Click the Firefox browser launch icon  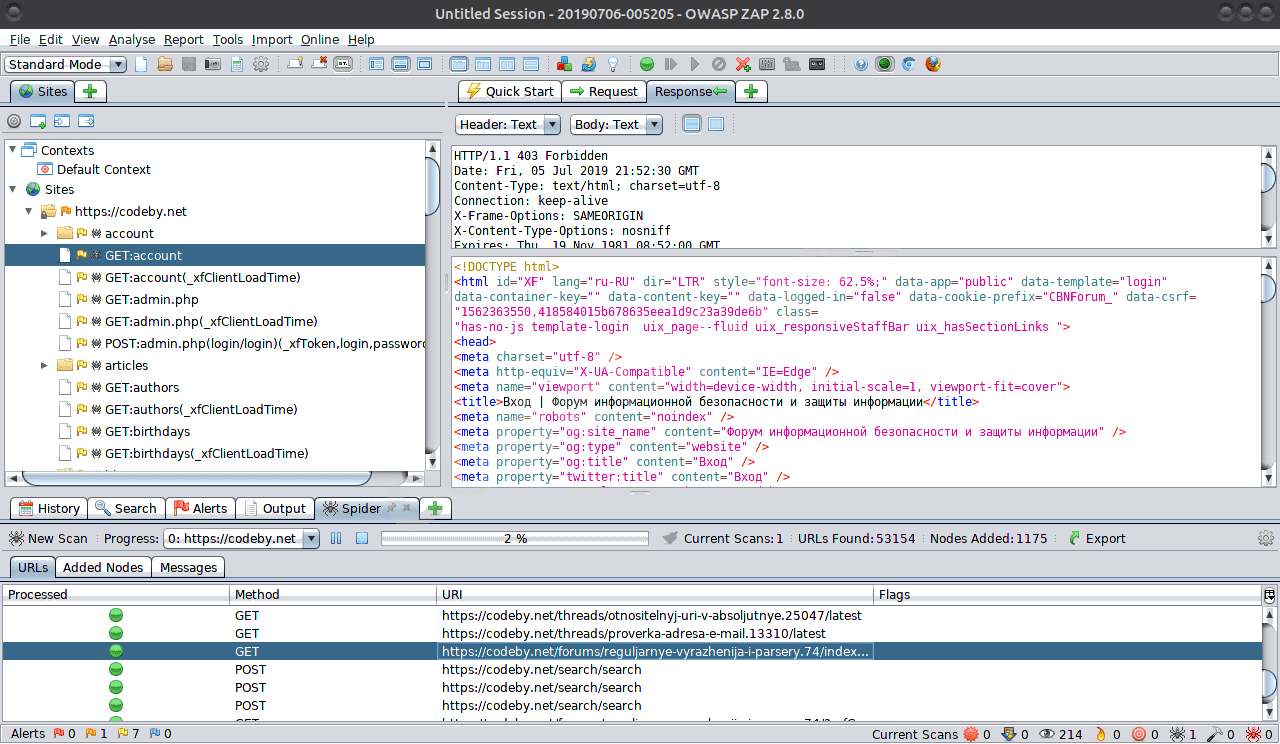pyautogui.click(x=933, y=64)
